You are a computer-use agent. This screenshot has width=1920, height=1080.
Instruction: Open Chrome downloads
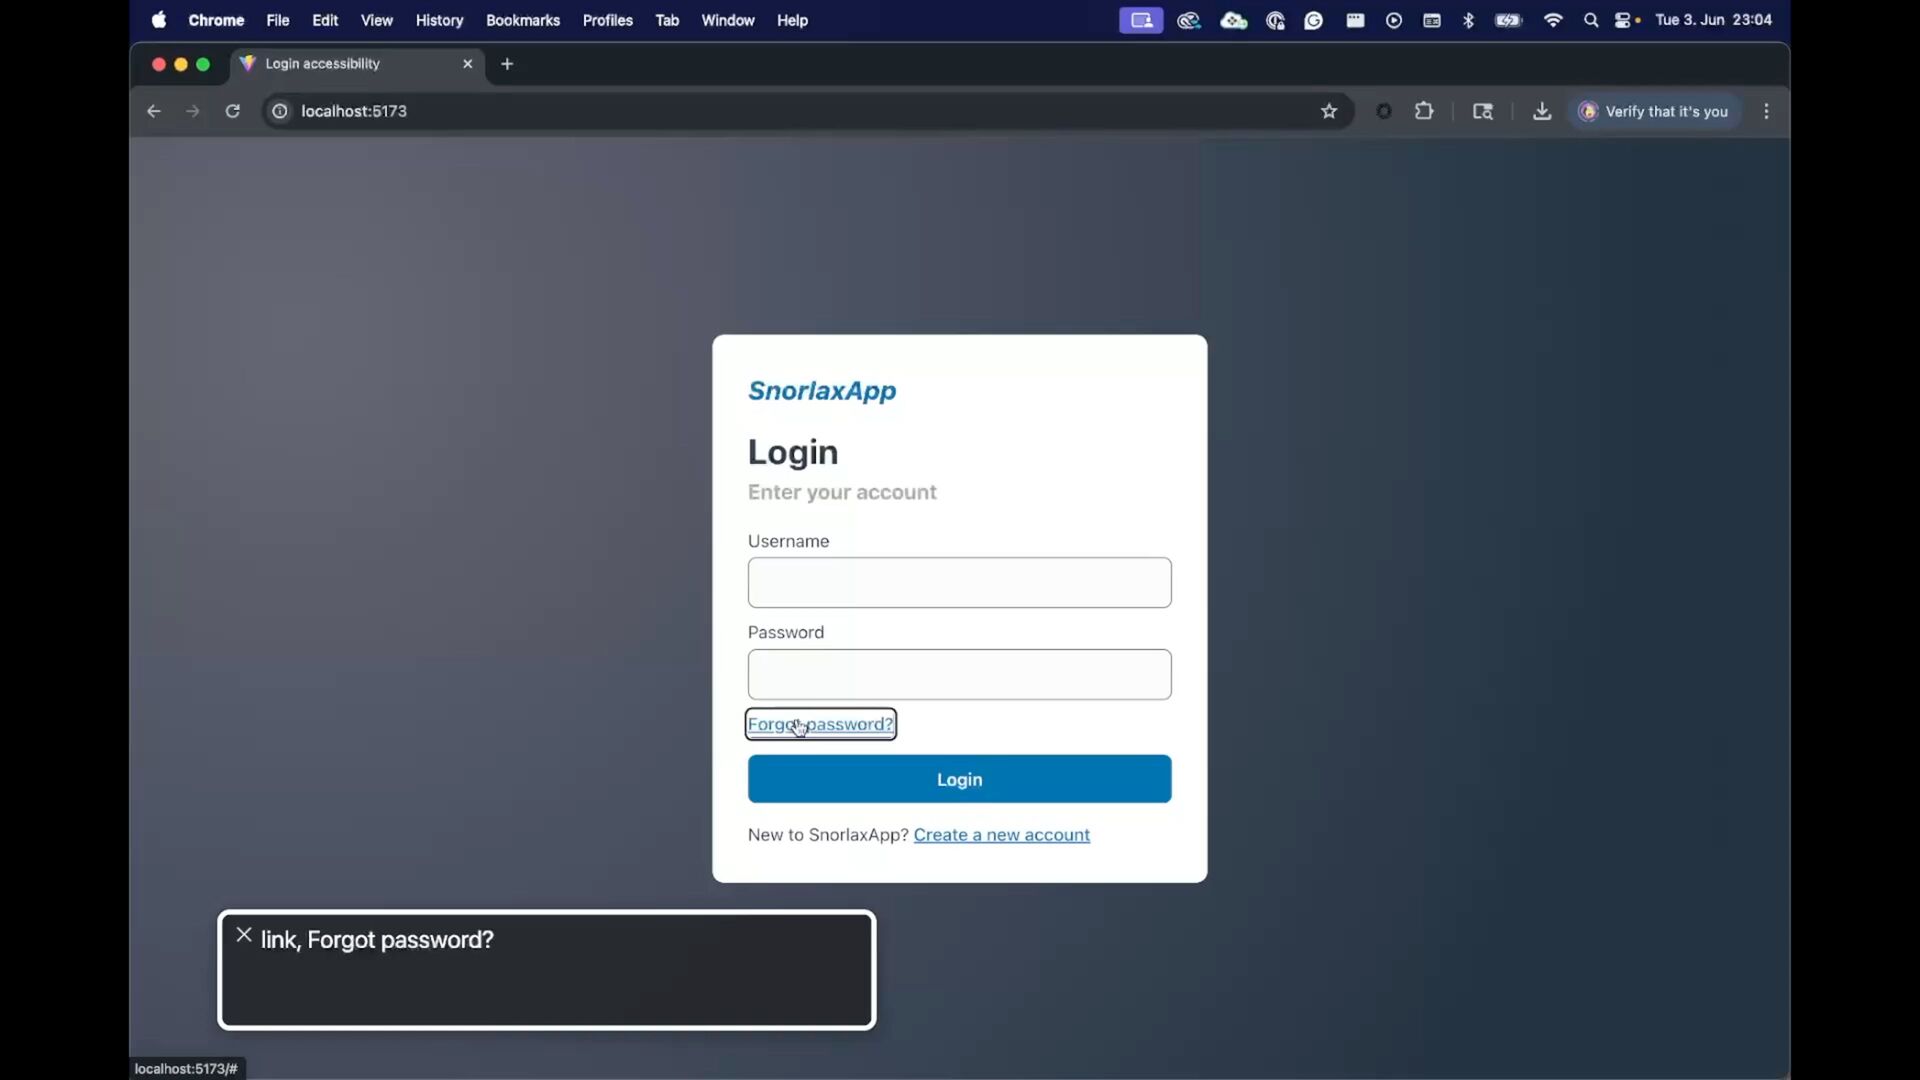1542,111
